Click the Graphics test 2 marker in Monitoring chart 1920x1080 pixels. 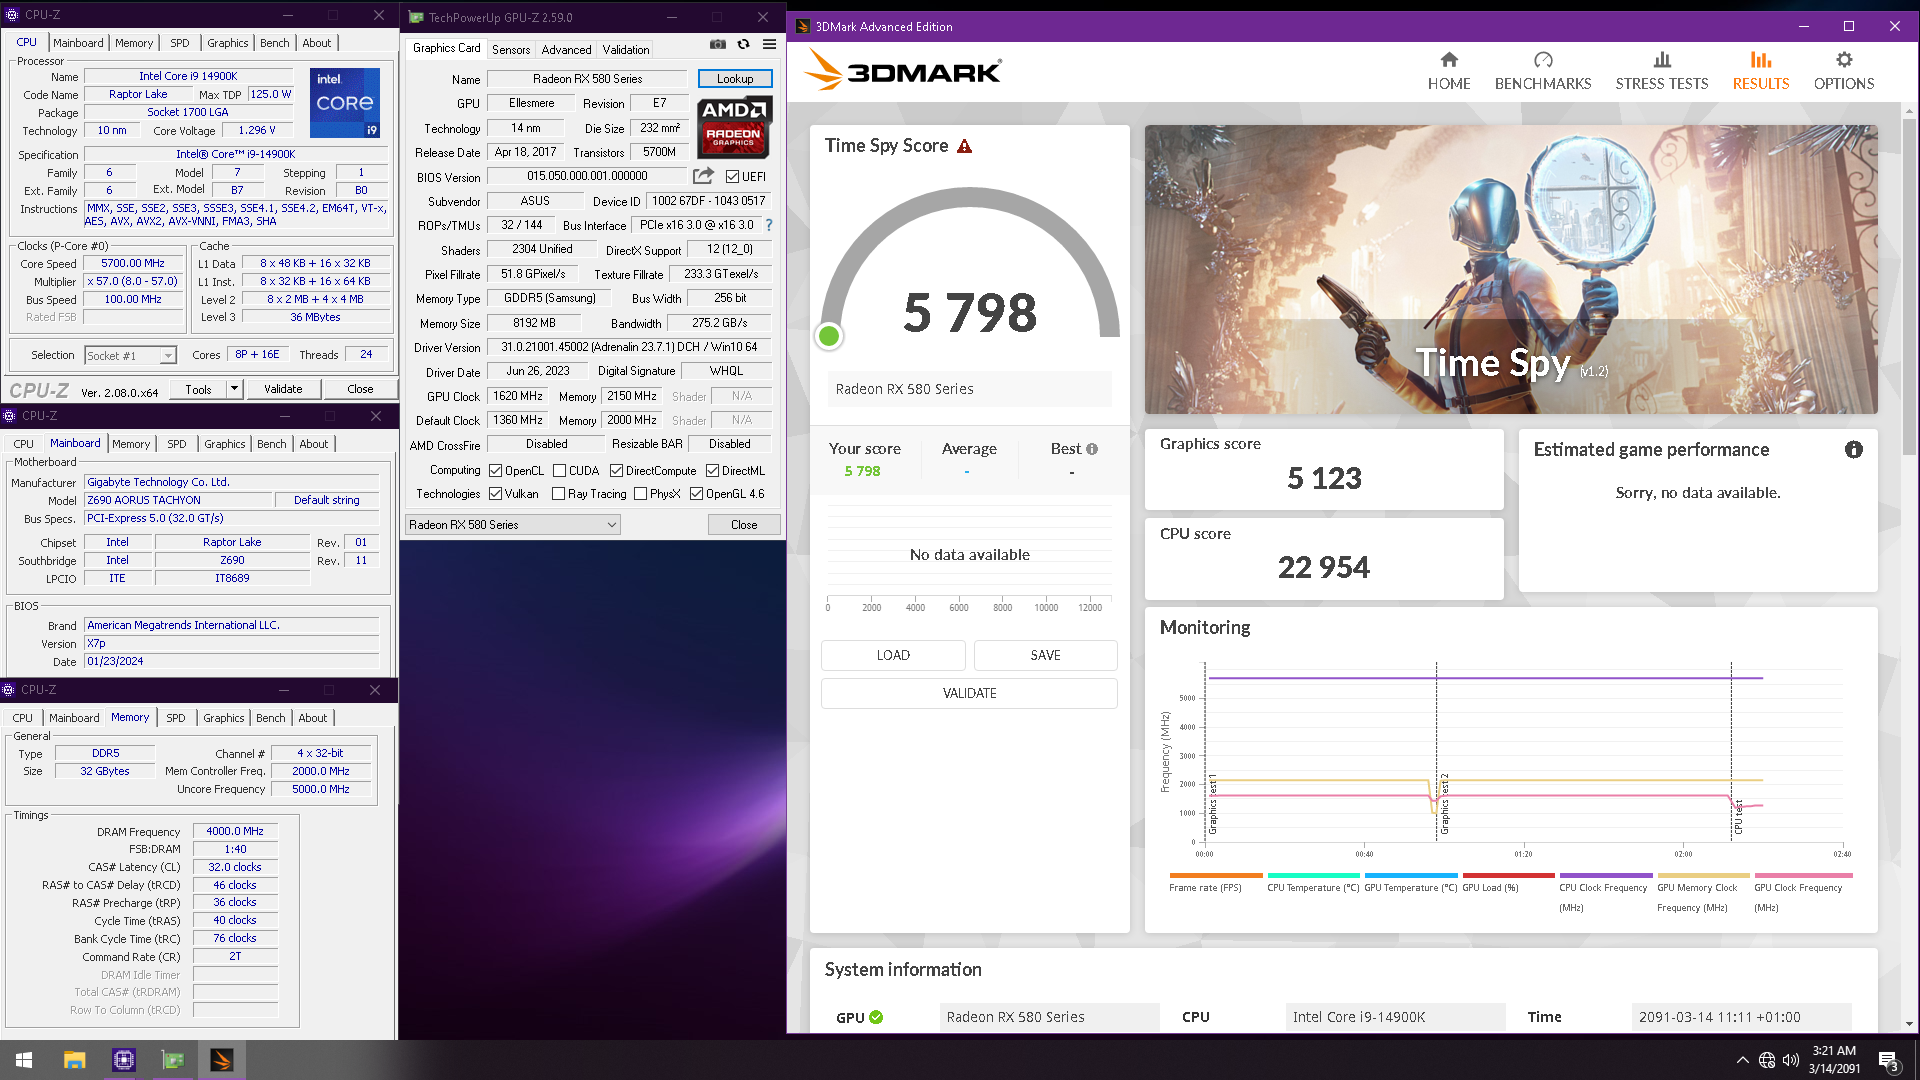(x=1444, y=804)
